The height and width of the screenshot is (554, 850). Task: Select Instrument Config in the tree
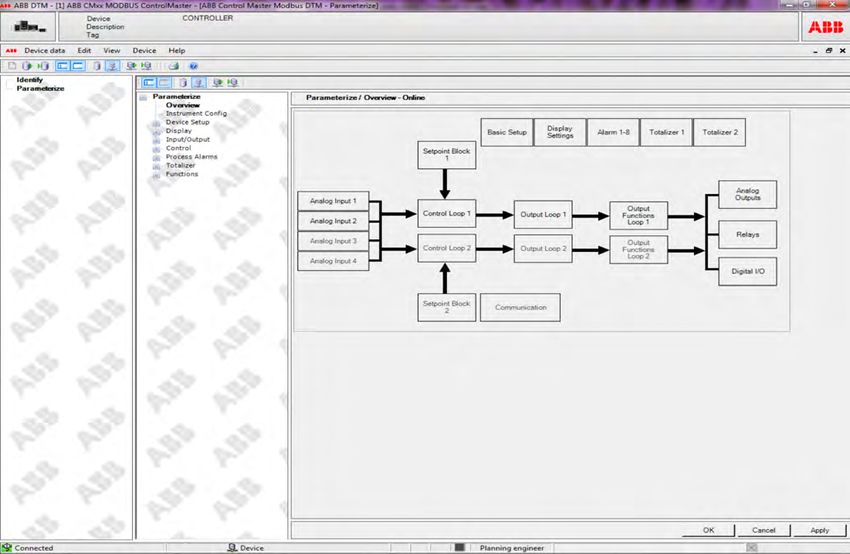(x=196, y=113)
